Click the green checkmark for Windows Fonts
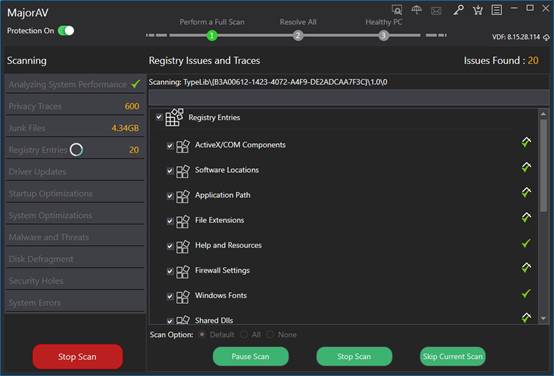 (x=526, y=293)
